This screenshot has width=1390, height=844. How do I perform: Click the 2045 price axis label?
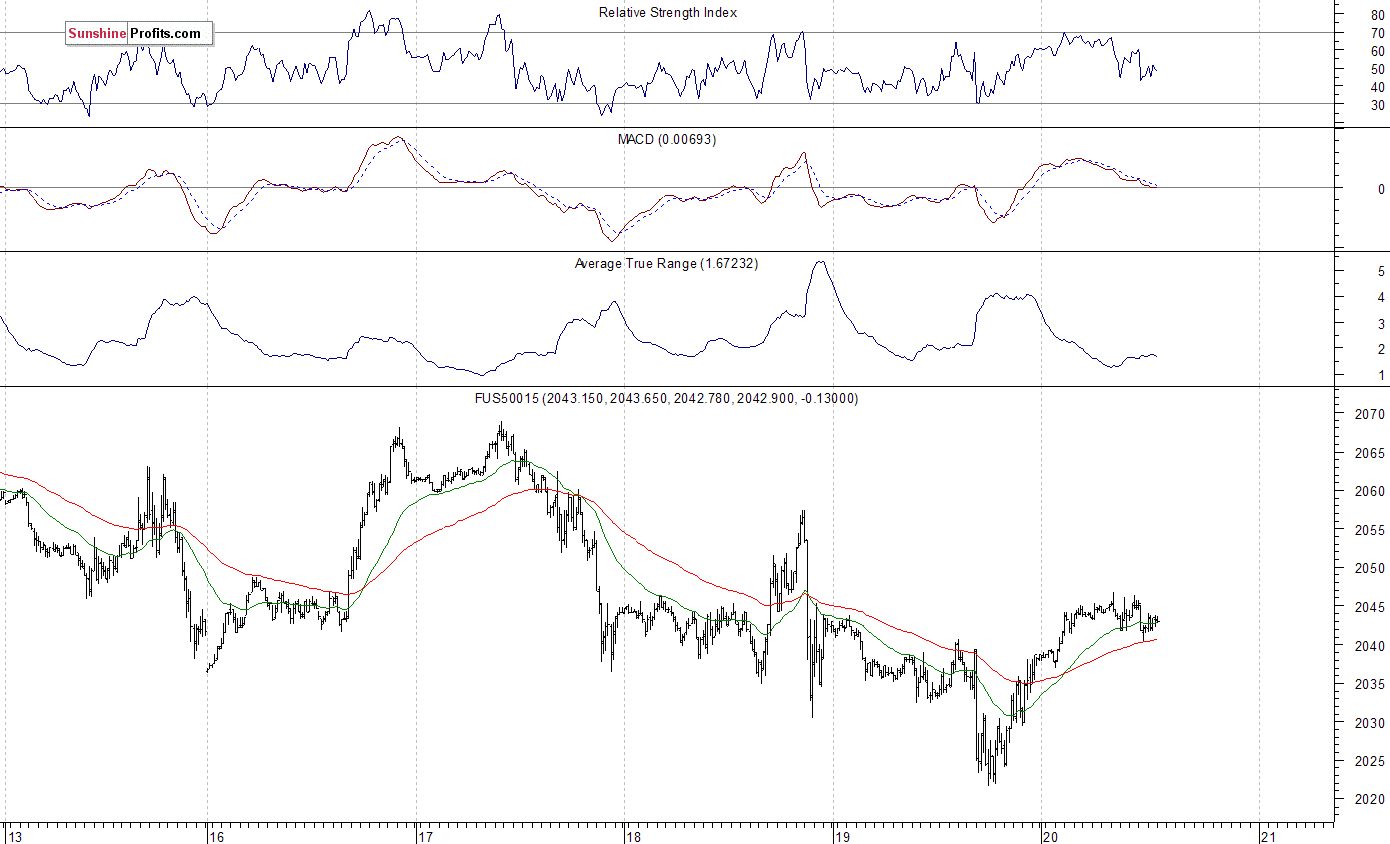pos(1370,607)
